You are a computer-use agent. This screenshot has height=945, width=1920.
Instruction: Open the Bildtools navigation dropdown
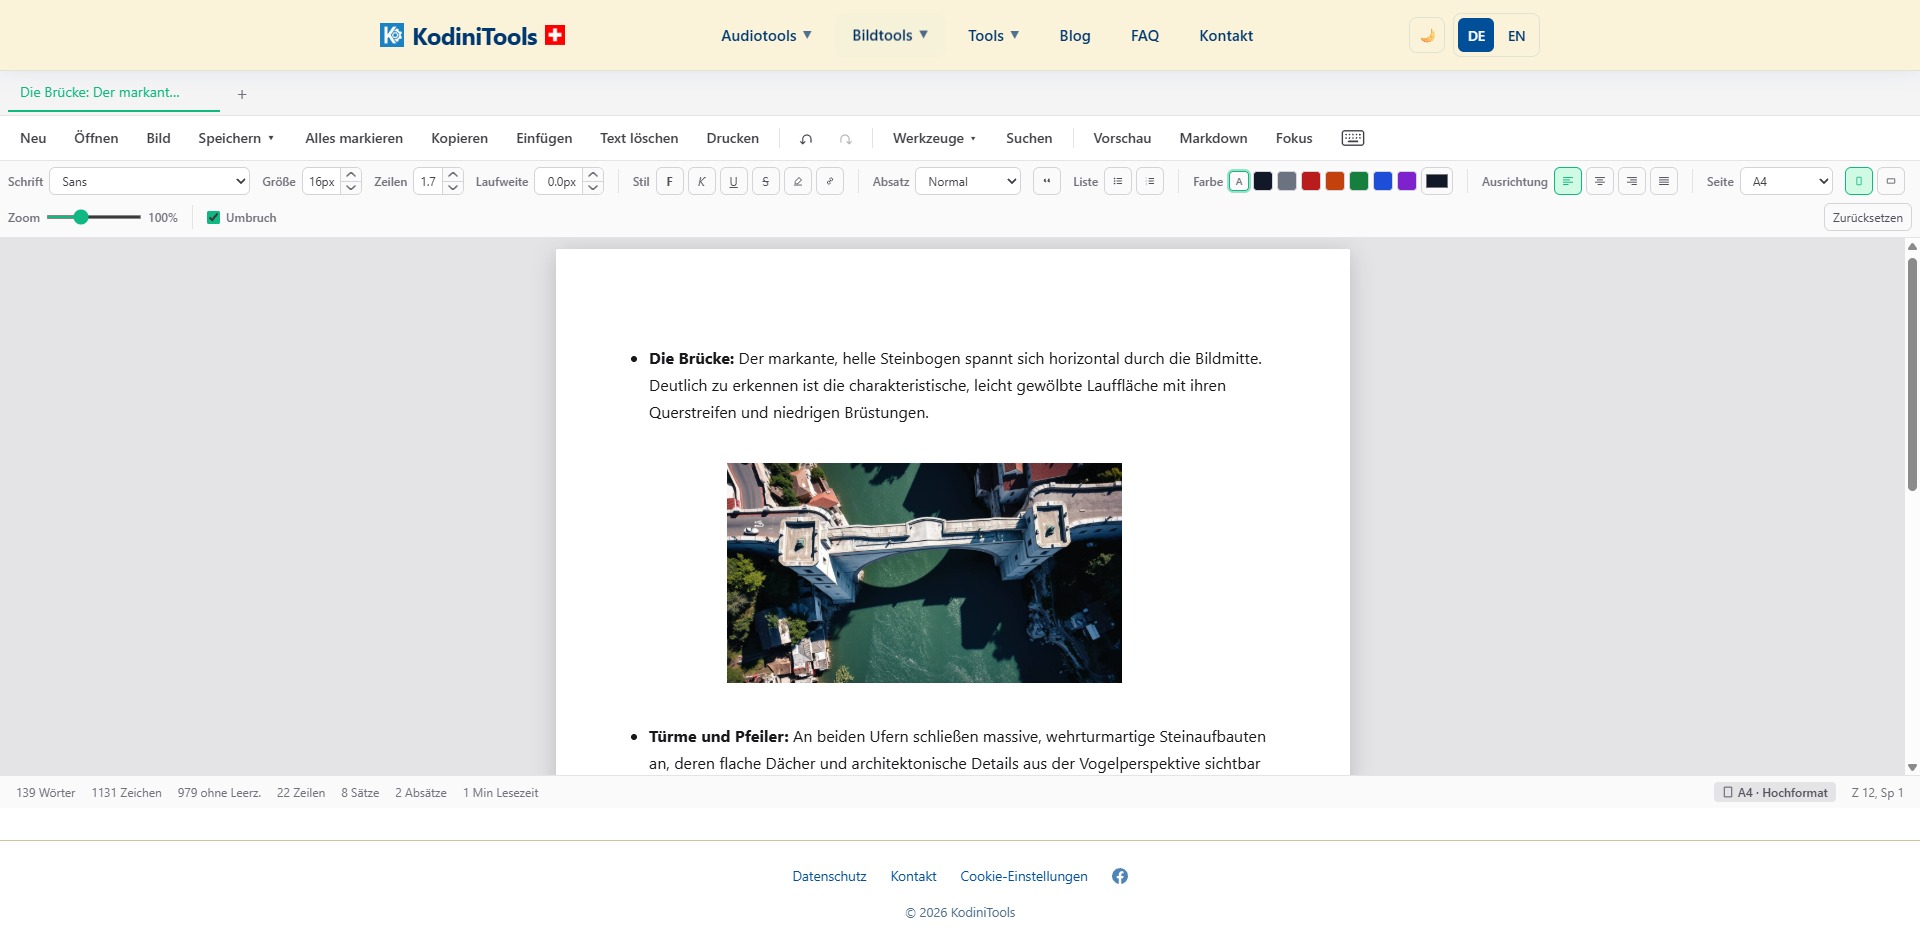pyautogui.click(x=890, y=36)
